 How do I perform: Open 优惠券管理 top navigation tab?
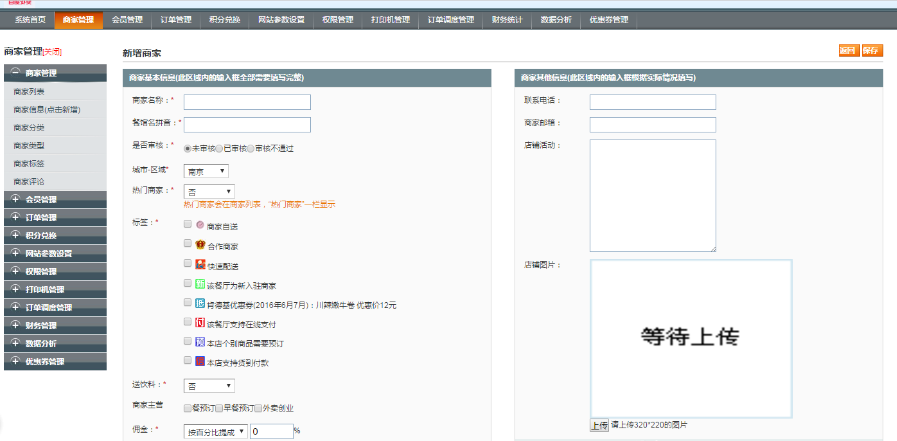609,20
